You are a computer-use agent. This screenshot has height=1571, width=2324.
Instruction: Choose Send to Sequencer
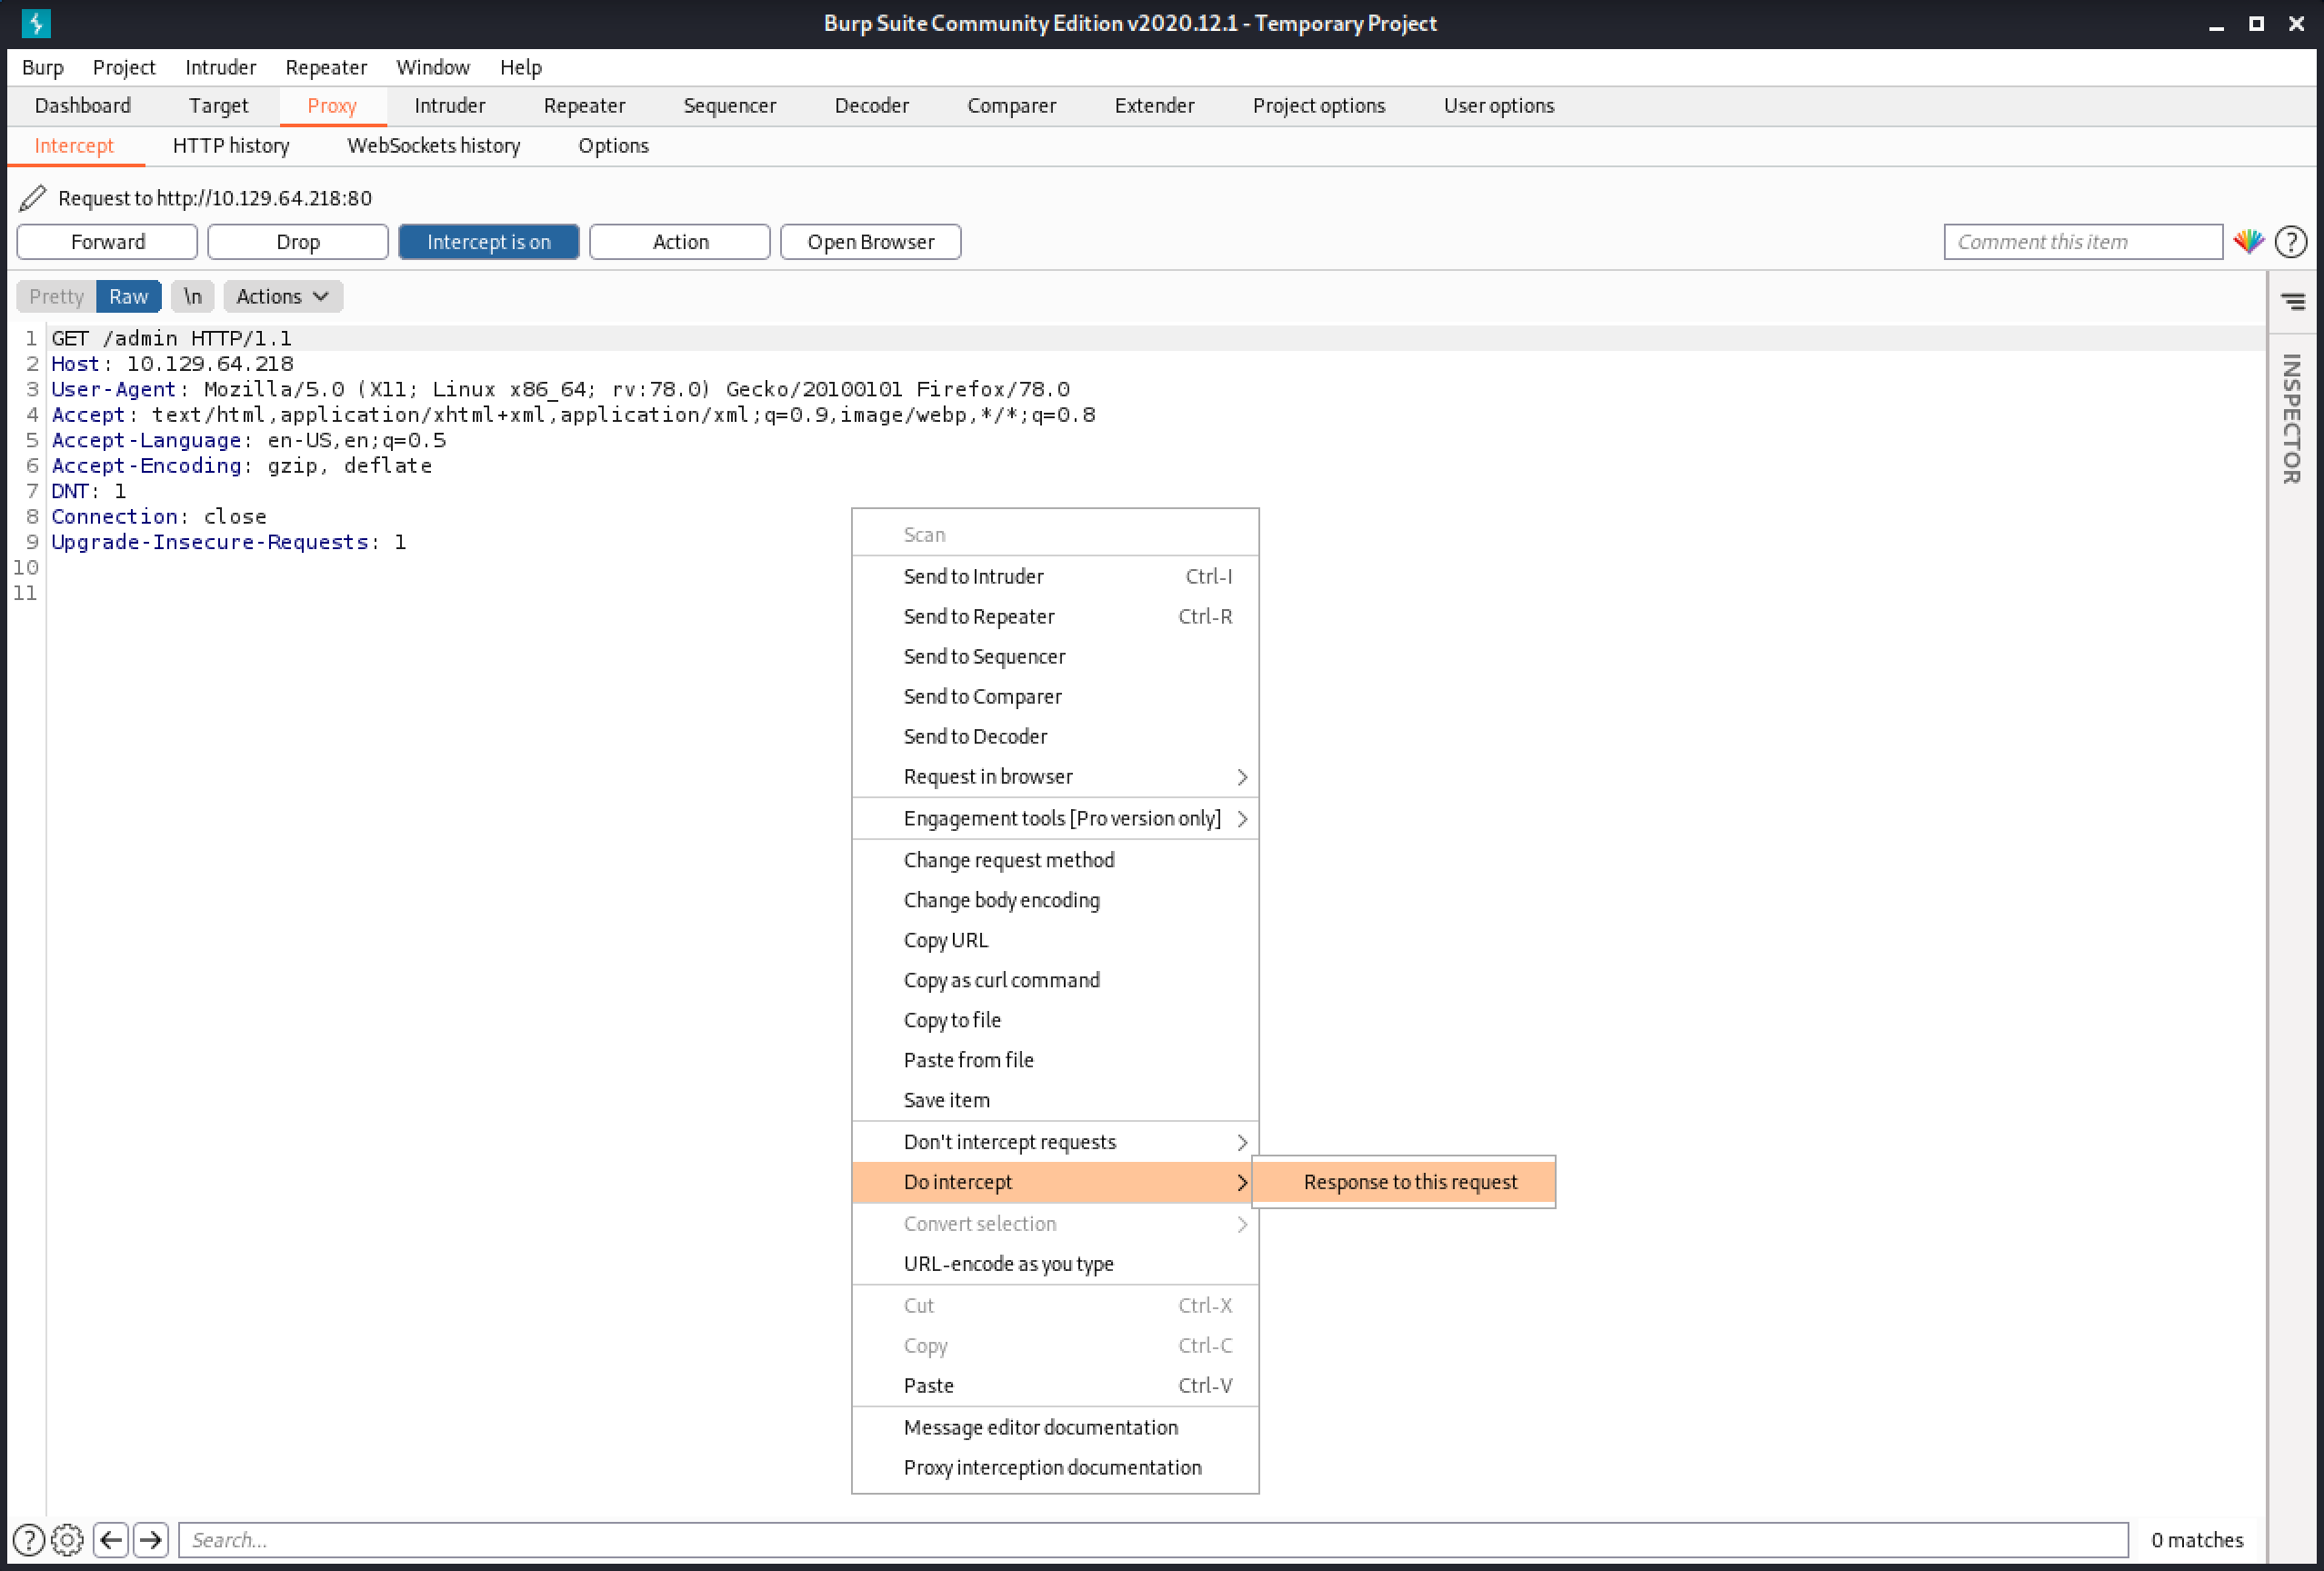[x=1054, y=656]
